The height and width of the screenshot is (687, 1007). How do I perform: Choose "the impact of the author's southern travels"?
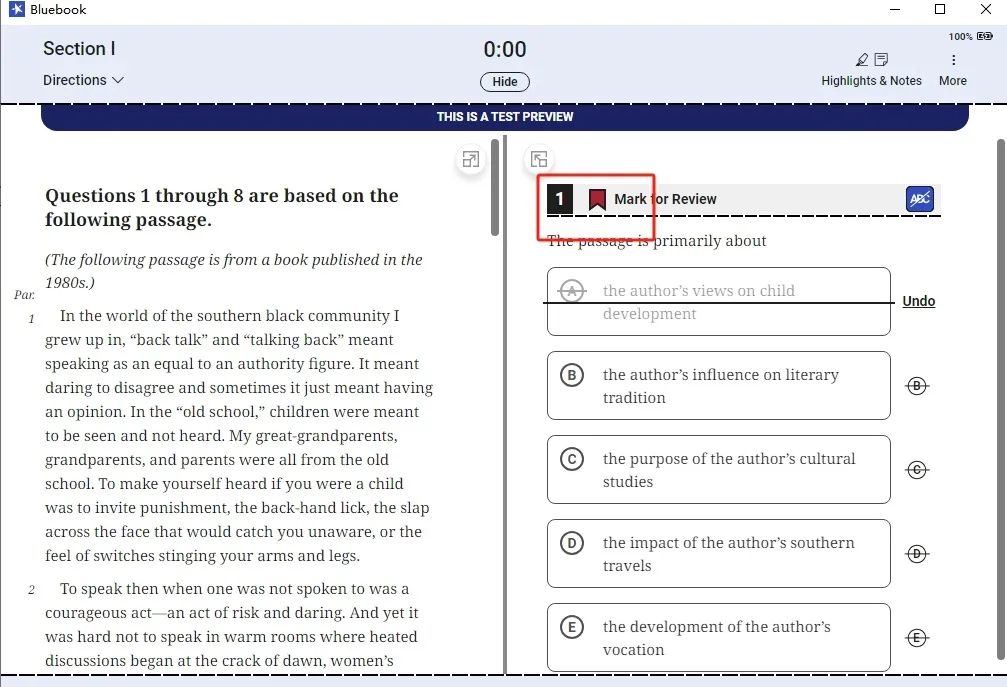coord(719,554)
